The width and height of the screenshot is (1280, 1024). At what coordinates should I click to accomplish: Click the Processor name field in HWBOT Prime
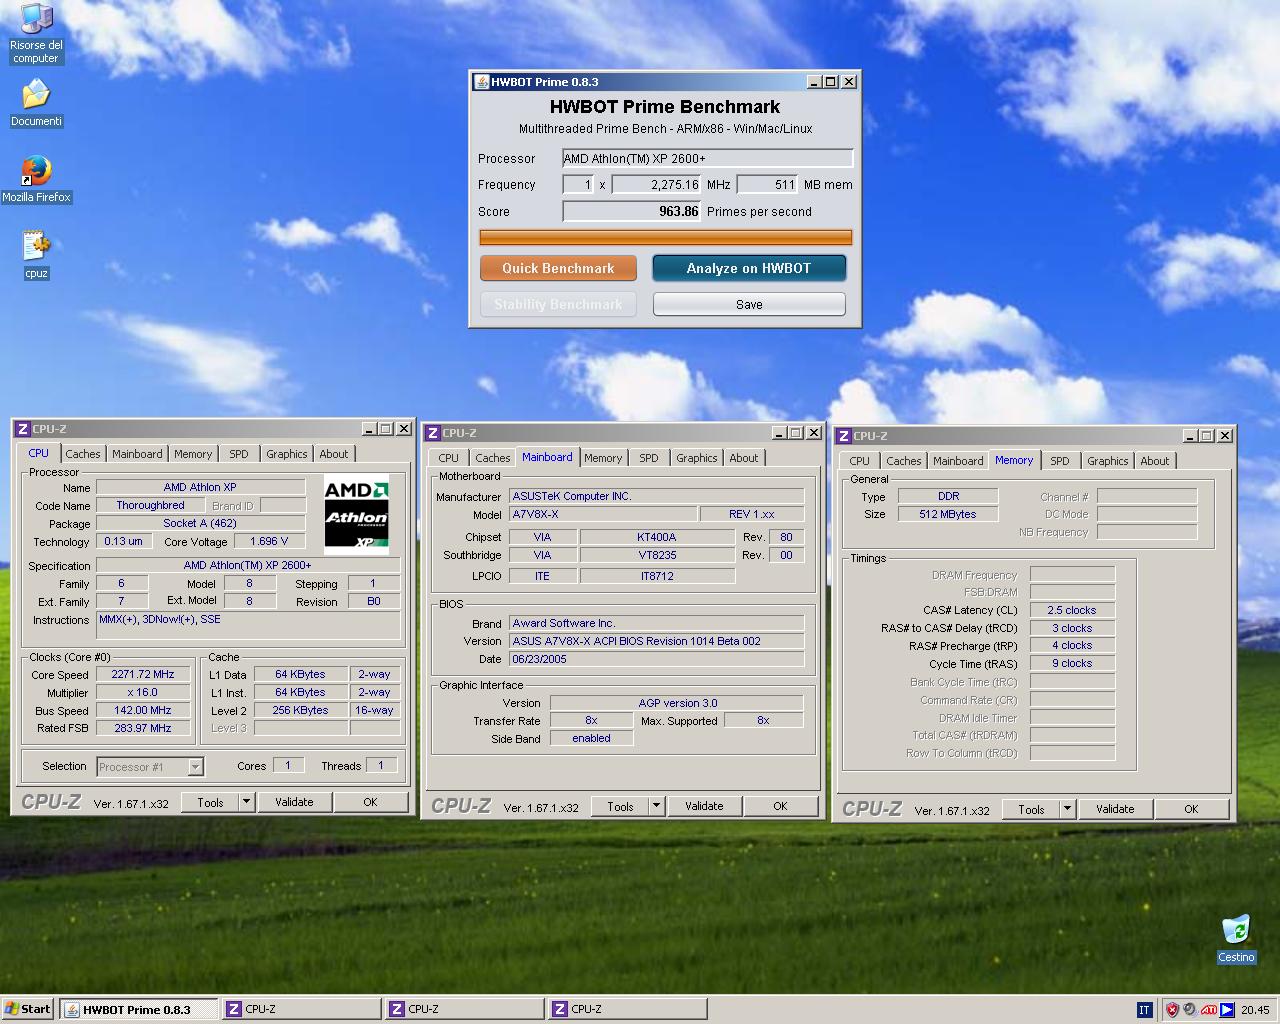(707, 158)
